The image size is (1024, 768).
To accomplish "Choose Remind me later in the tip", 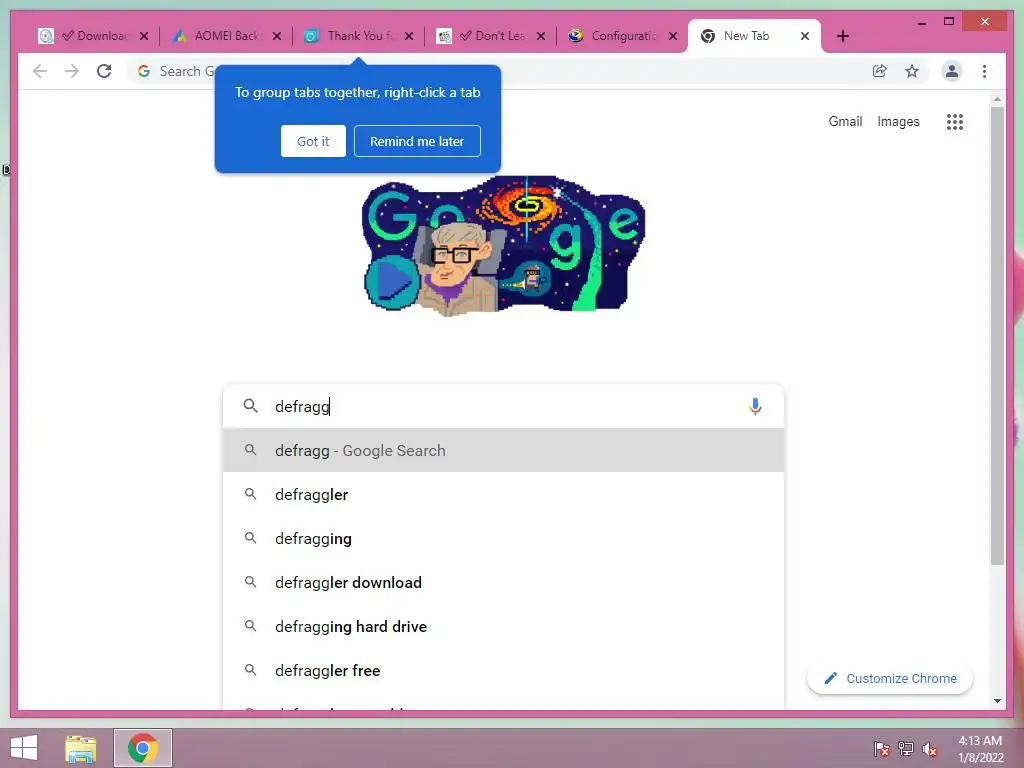I will click(417, 141).
